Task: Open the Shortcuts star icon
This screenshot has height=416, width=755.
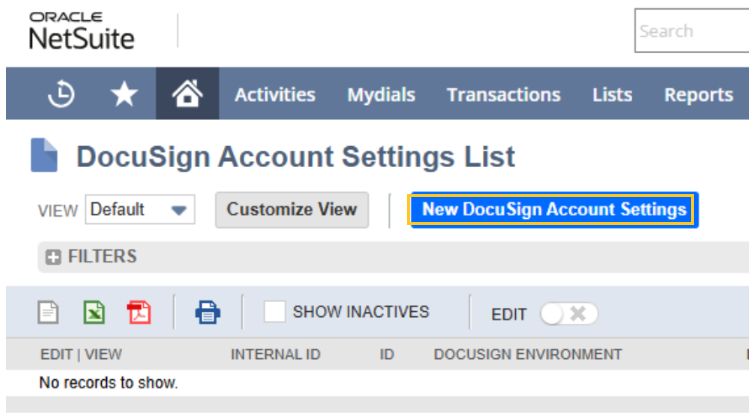Action: click(124, 94)
